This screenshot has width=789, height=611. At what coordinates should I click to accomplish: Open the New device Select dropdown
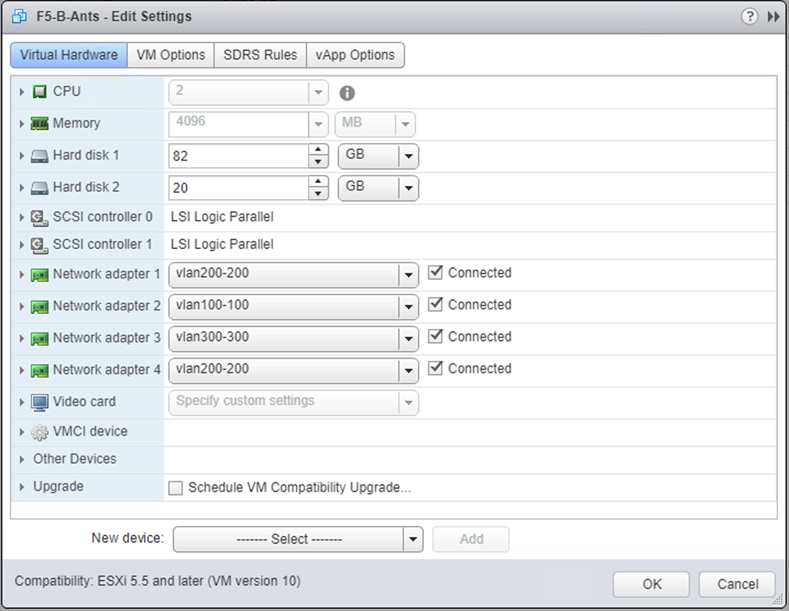coord(298,540)
